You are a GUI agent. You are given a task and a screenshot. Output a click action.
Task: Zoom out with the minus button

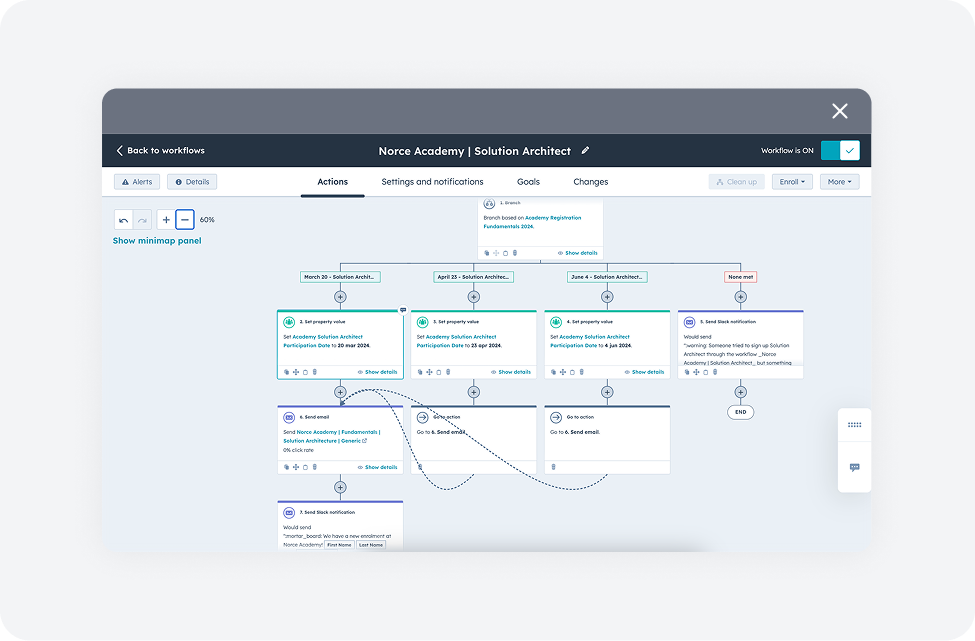pos(185,220)
